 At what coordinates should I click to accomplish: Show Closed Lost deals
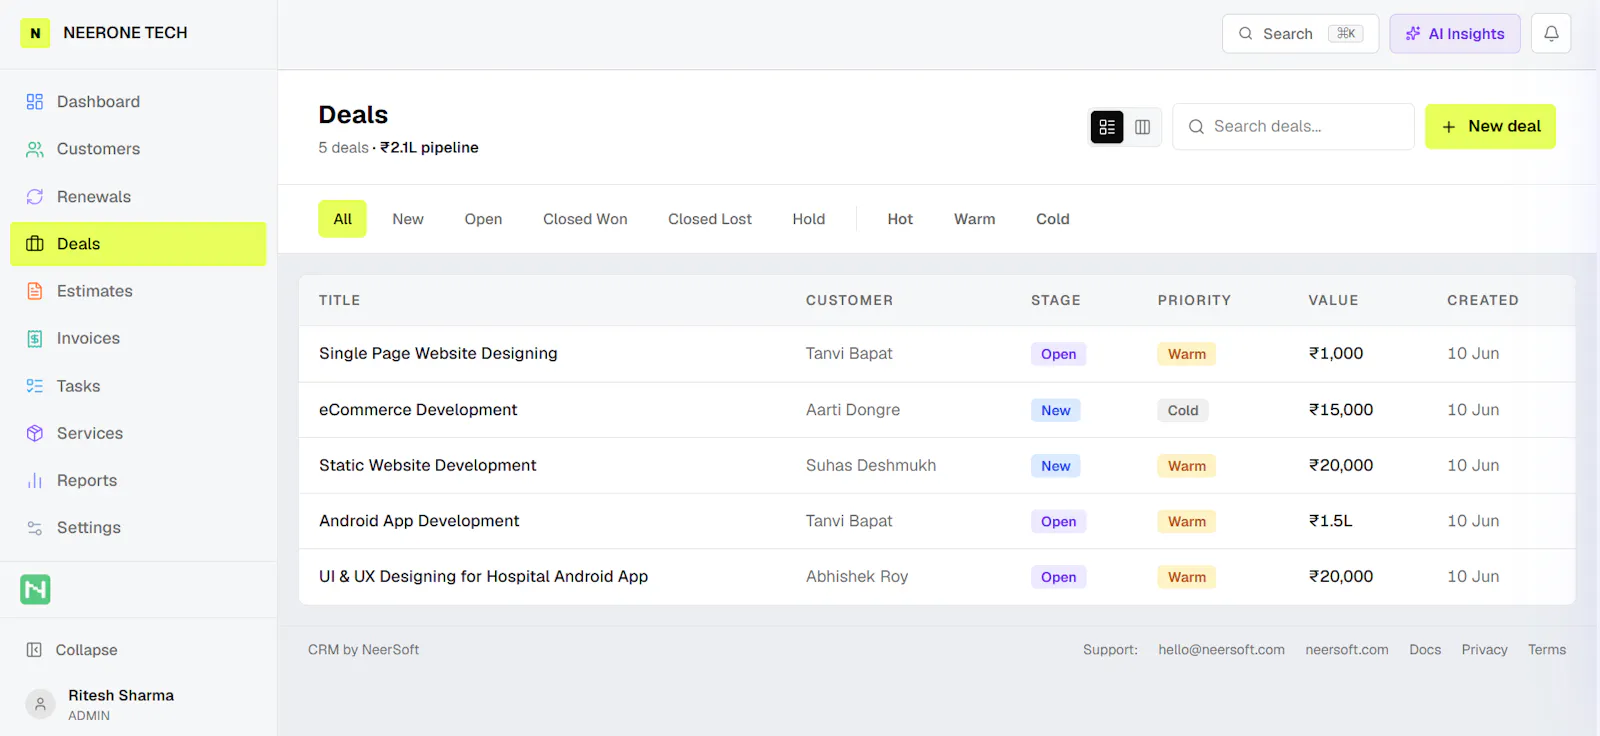tap(710, 219)
